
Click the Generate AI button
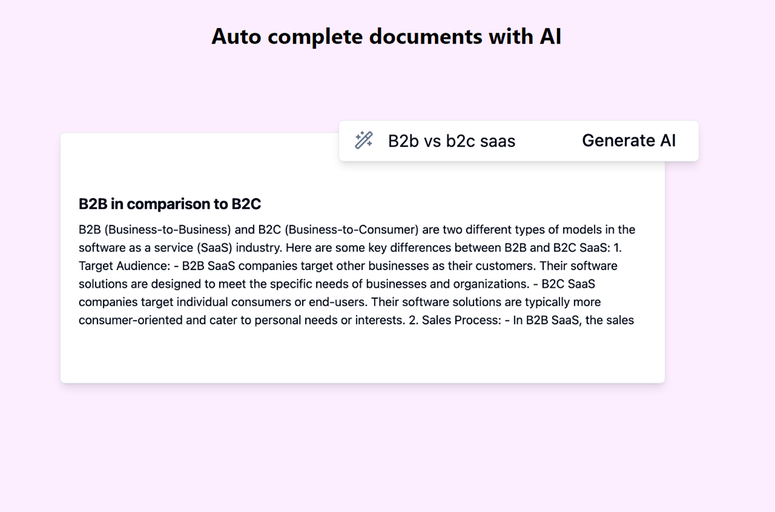[x=629, y=140]
